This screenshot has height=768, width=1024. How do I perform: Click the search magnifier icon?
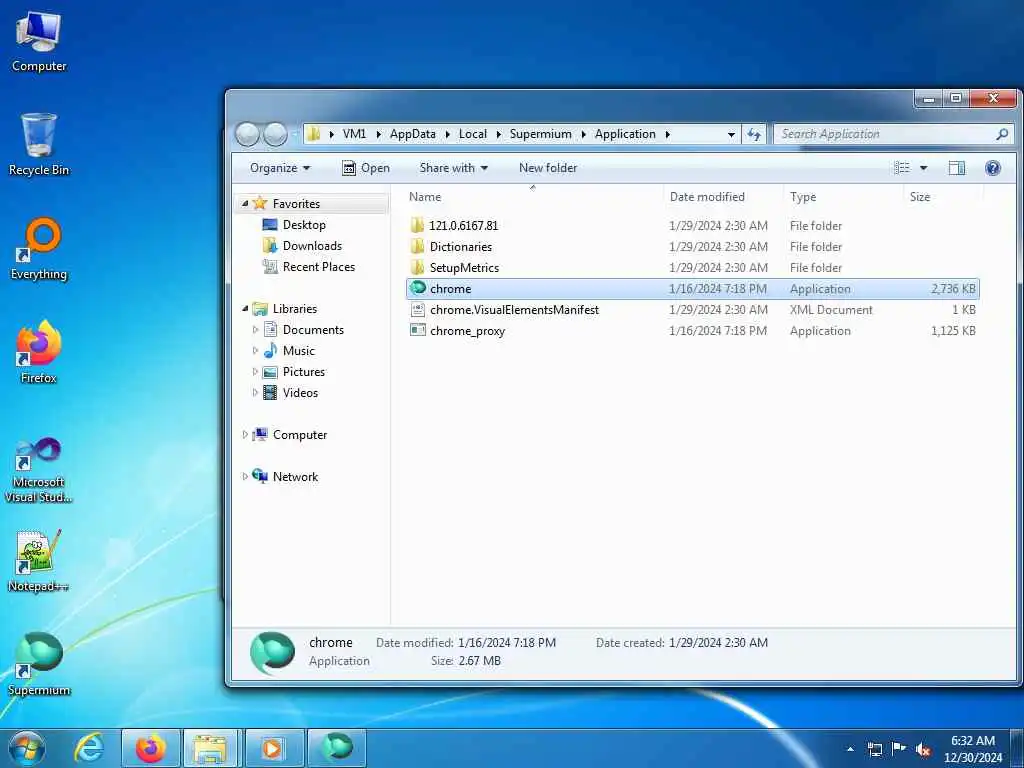pos(1002,134)
